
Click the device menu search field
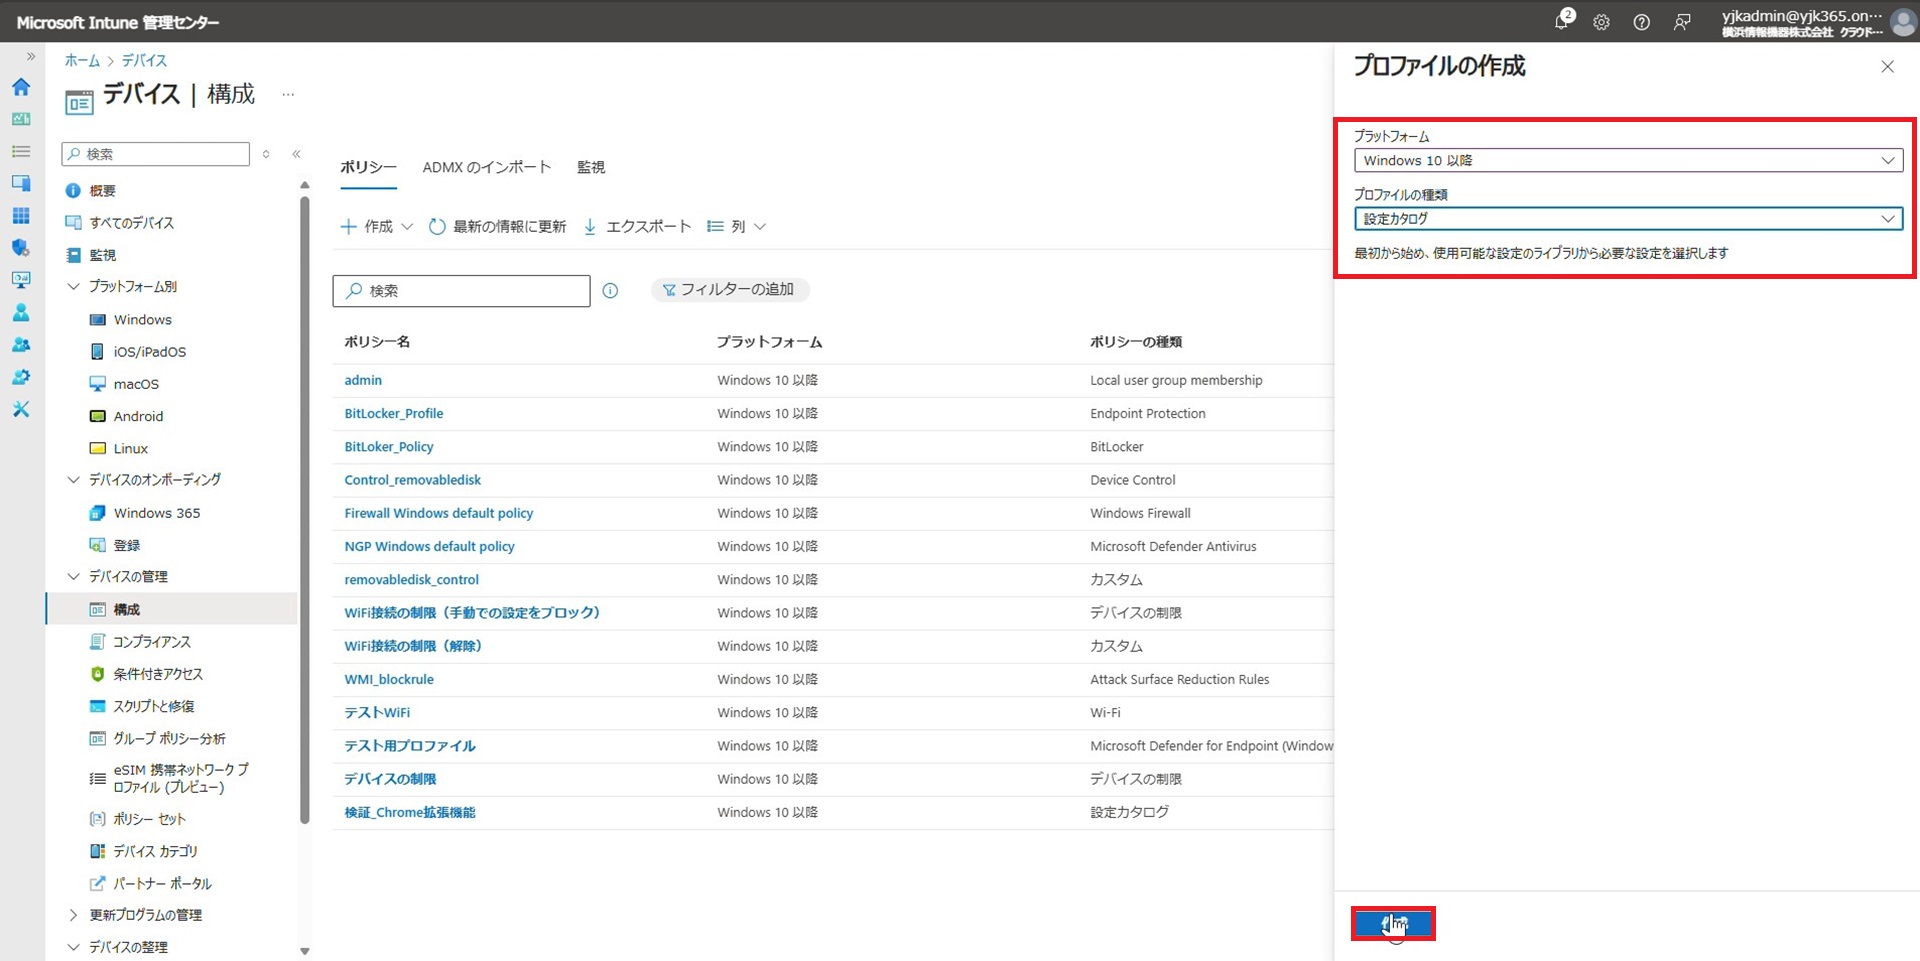155,154
